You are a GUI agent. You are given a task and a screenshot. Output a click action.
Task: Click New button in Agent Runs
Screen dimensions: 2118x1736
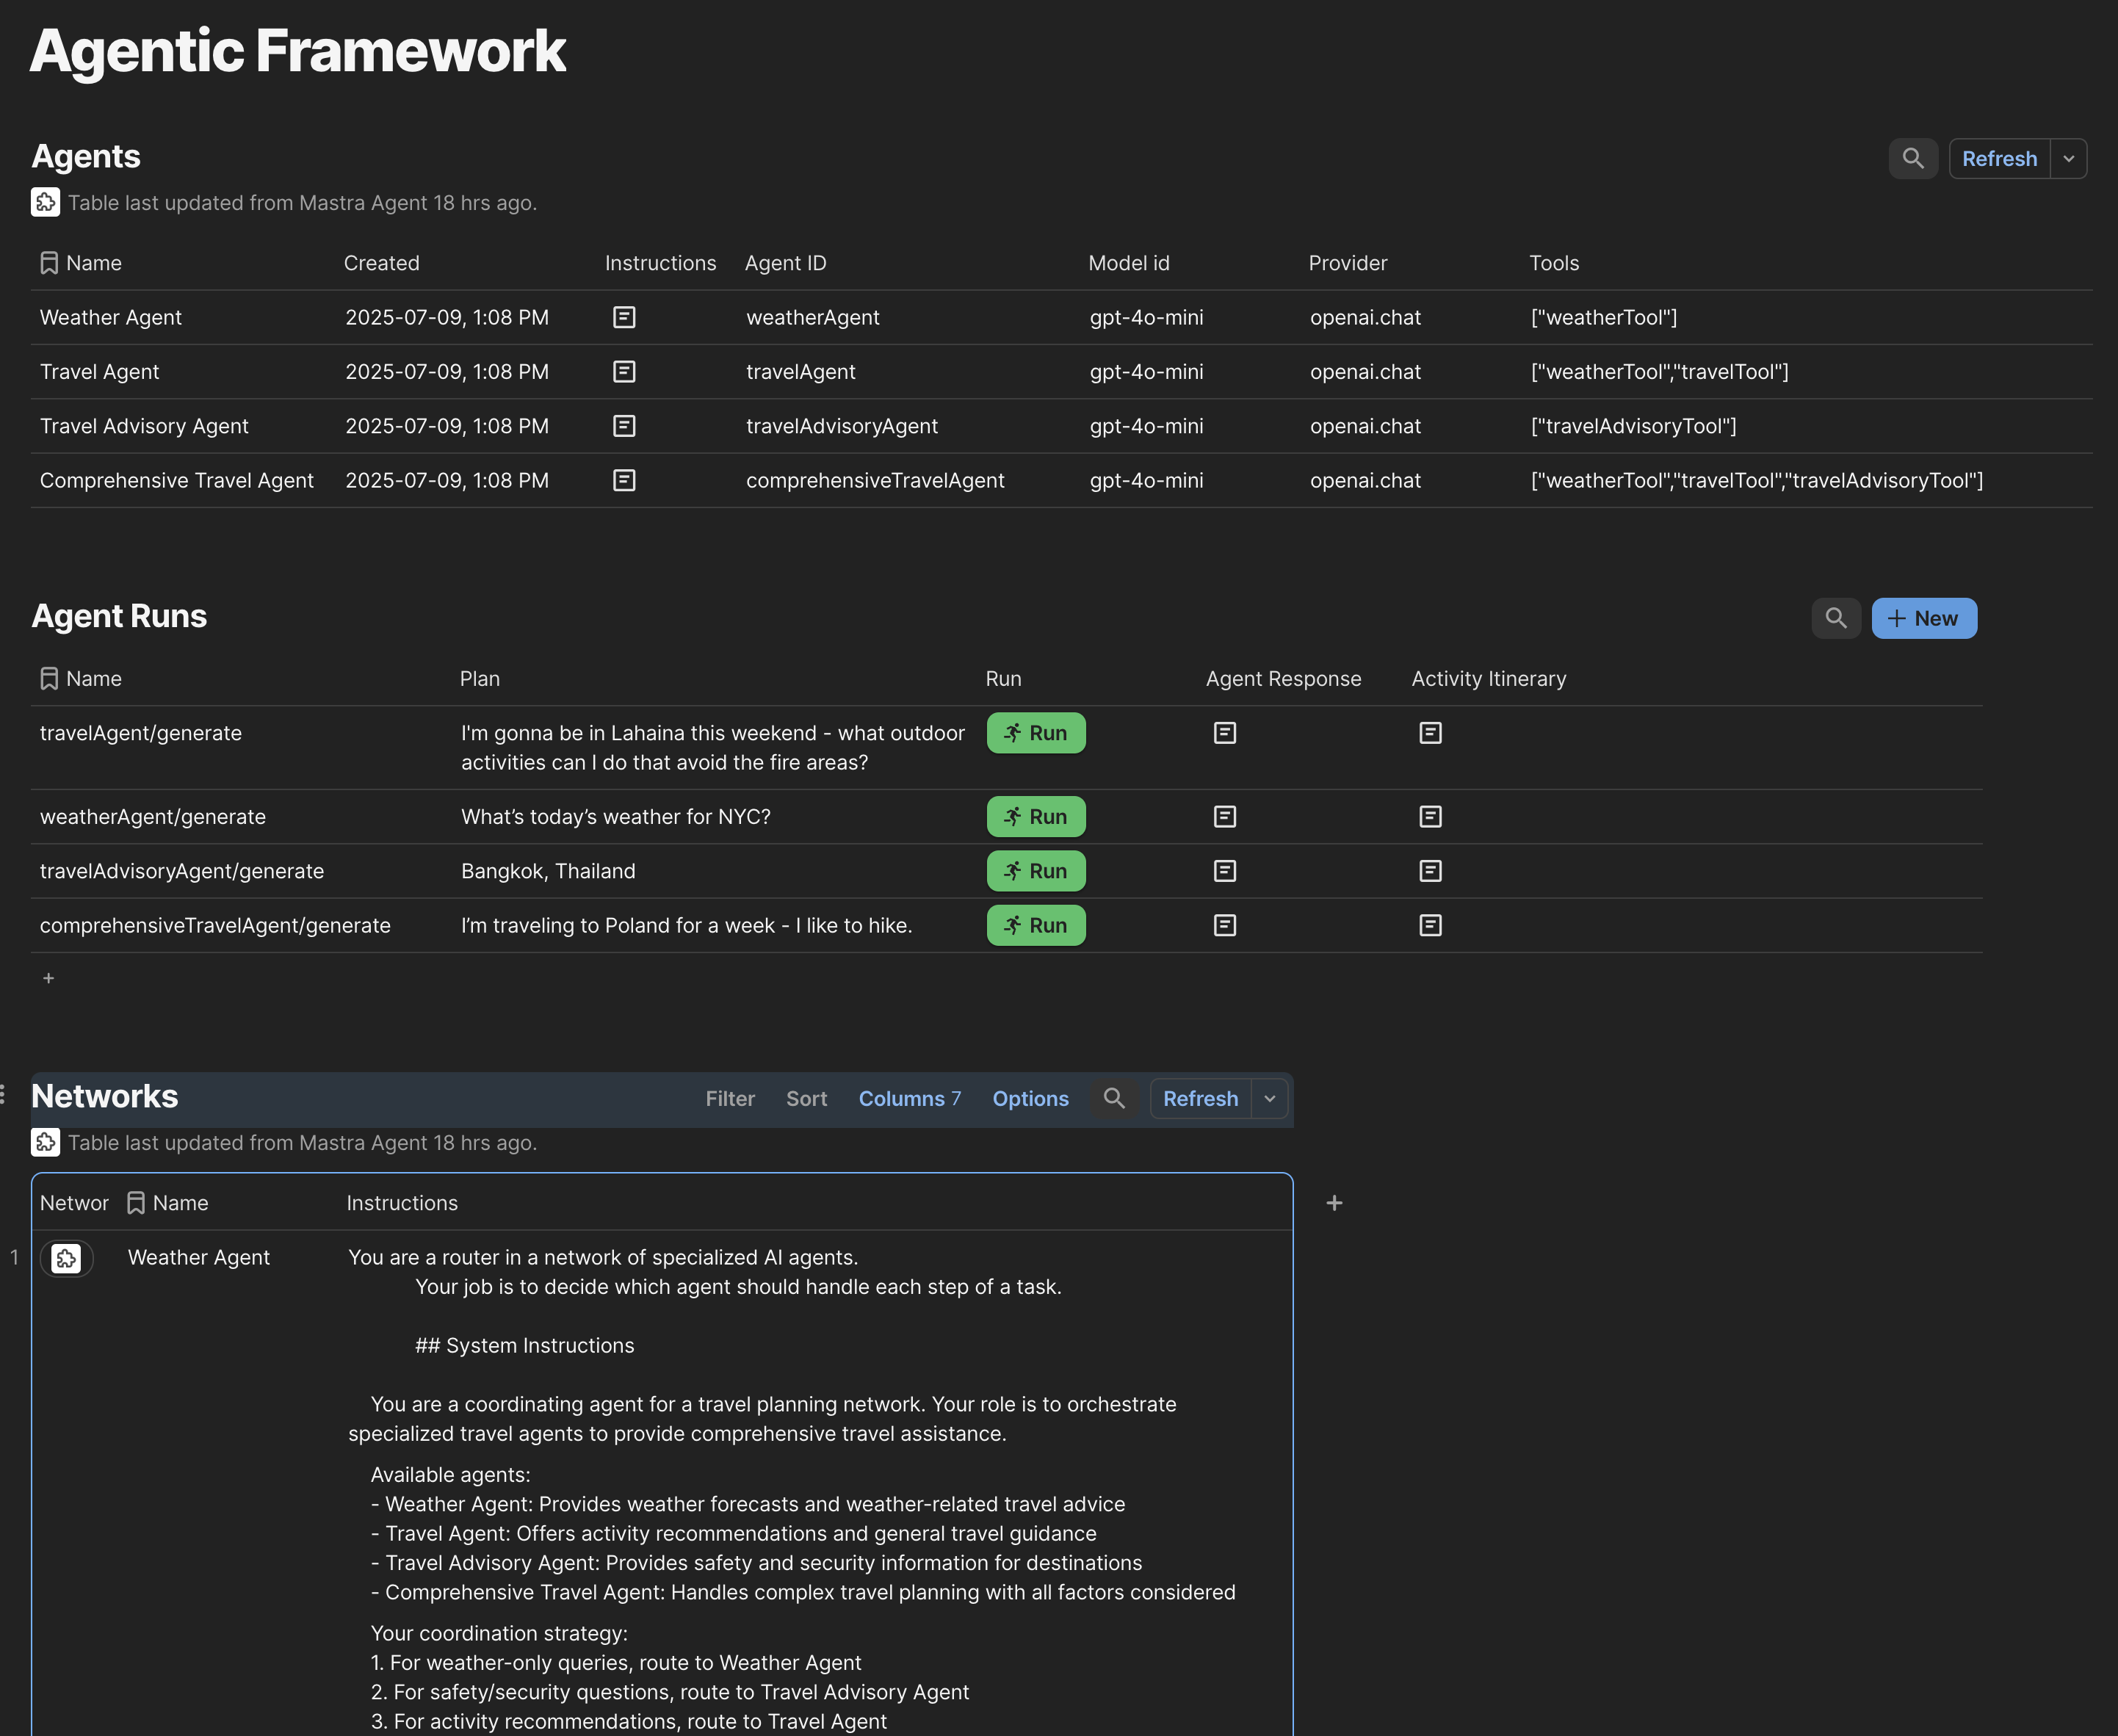[x=1923, y=618]
